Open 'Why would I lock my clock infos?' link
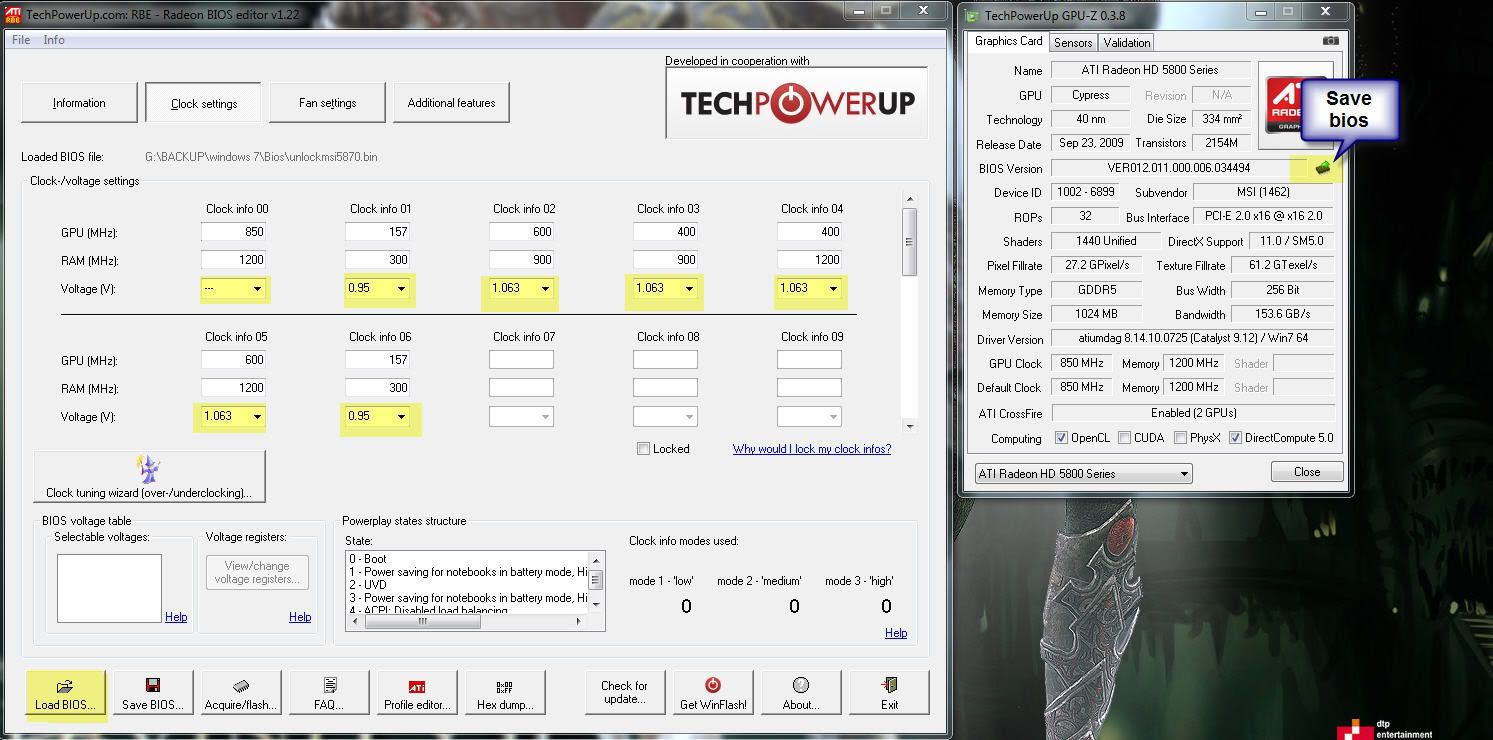Viewport: 1493px width, 740px height. point(811,449)
